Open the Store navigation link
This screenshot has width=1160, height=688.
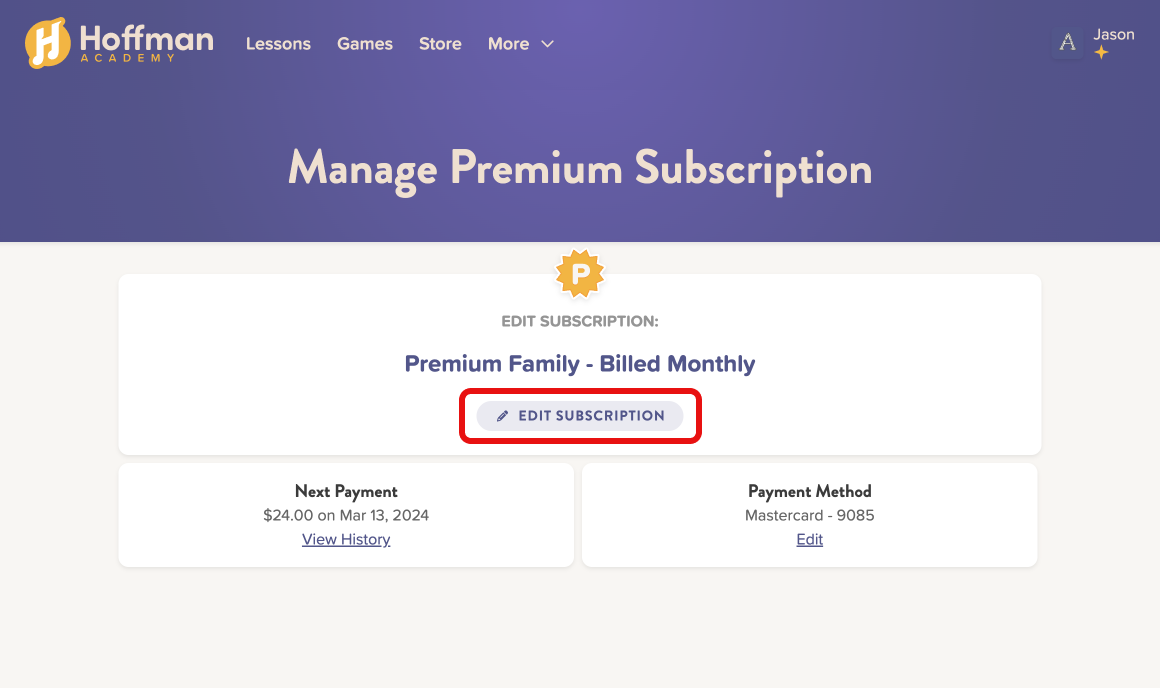point(440,44)
